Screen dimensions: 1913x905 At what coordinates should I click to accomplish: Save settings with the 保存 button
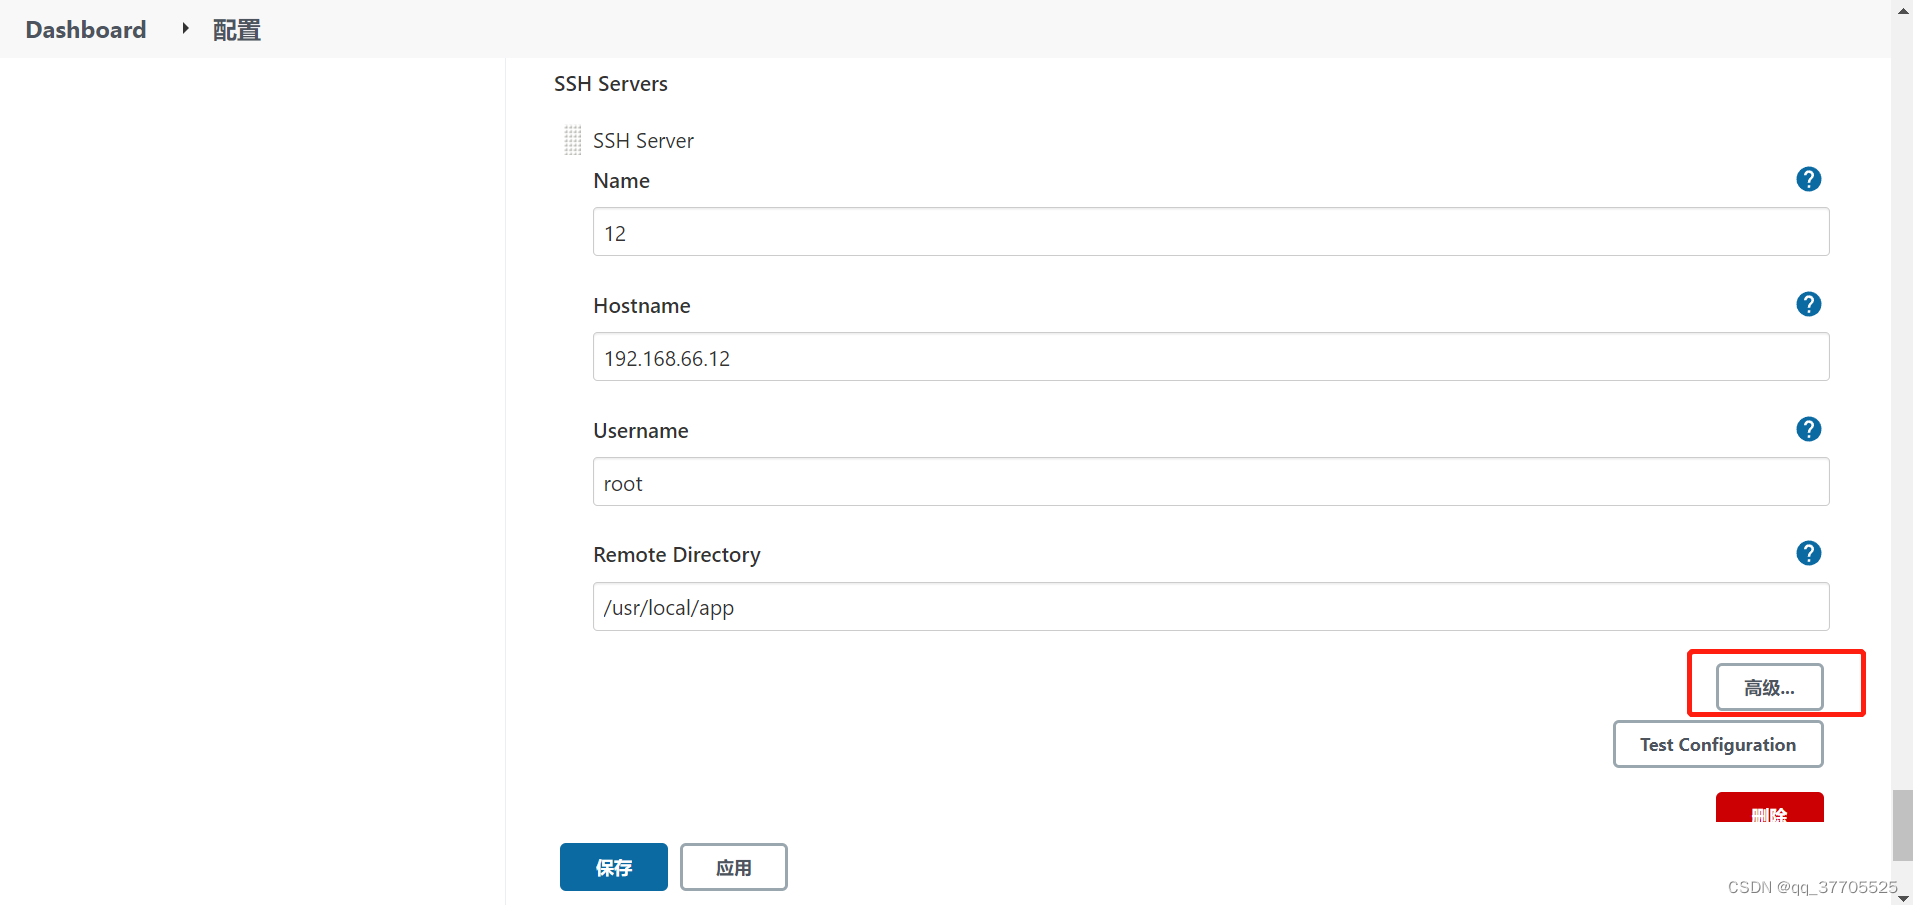click(614, 867)
